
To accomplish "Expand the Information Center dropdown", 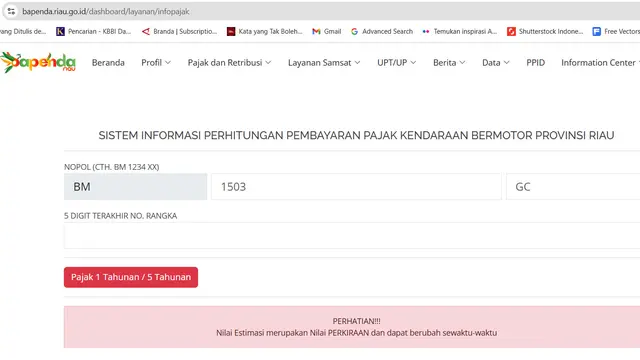I will 600,62.
